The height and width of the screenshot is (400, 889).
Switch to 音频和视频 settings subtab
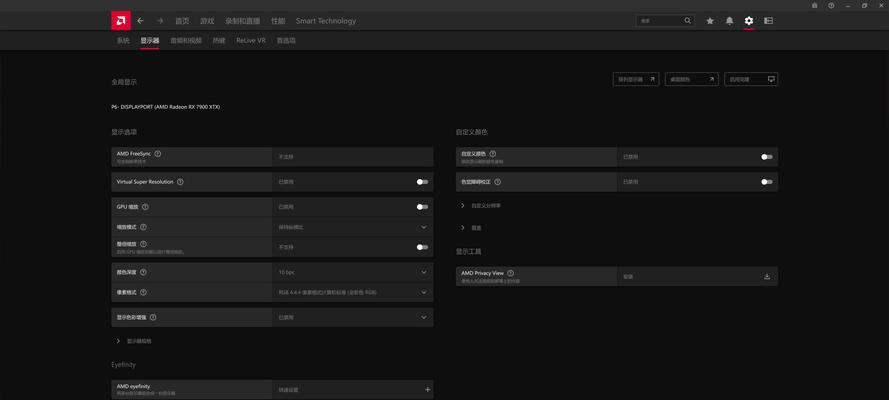(x=186, y=41)
